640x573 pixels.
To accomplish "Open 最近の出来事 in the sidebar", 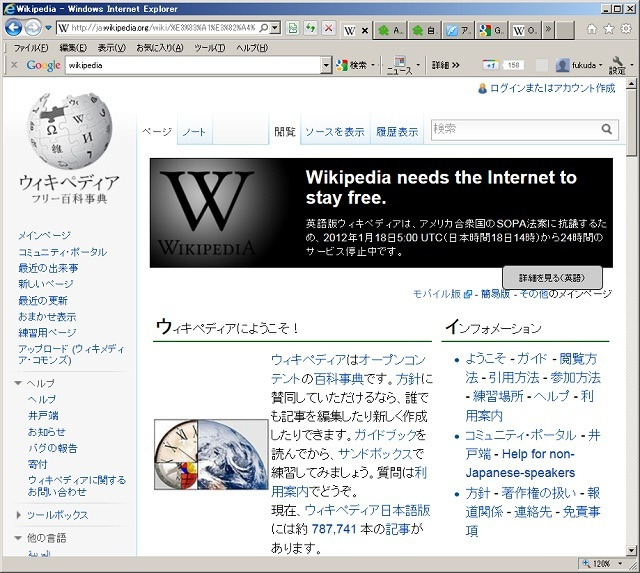I will pyautogui.click(x=48, y=268).
